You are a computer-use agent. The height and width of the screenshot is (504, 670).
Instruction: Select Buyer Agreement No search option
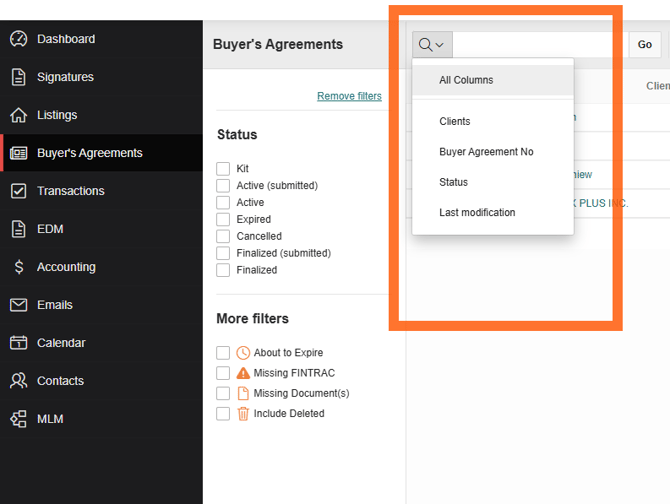[486, 152]
